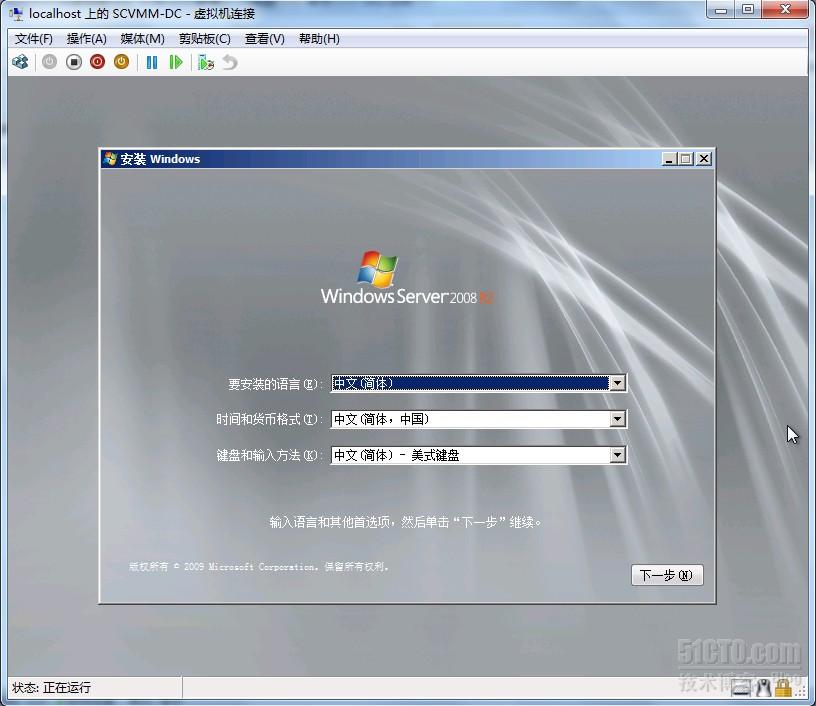Click the orange Save state icon

121,62
